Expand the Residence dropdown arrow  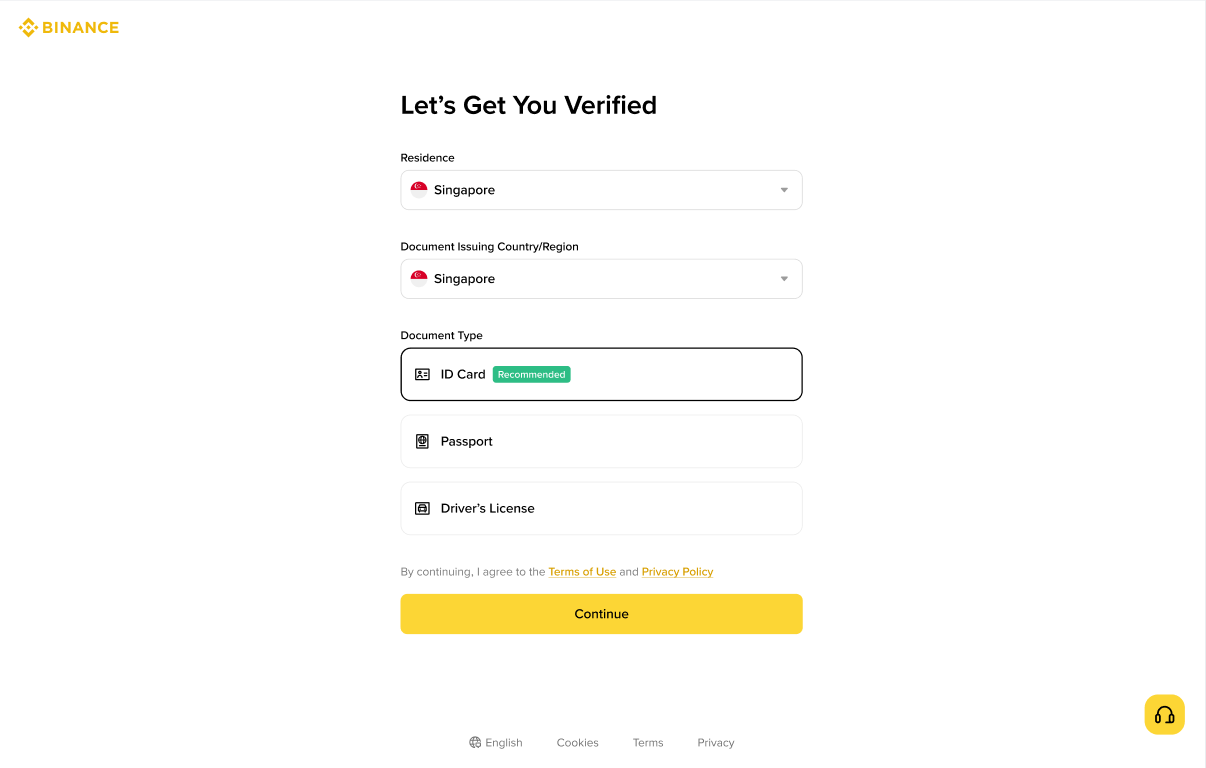click(x=784, y=190)
